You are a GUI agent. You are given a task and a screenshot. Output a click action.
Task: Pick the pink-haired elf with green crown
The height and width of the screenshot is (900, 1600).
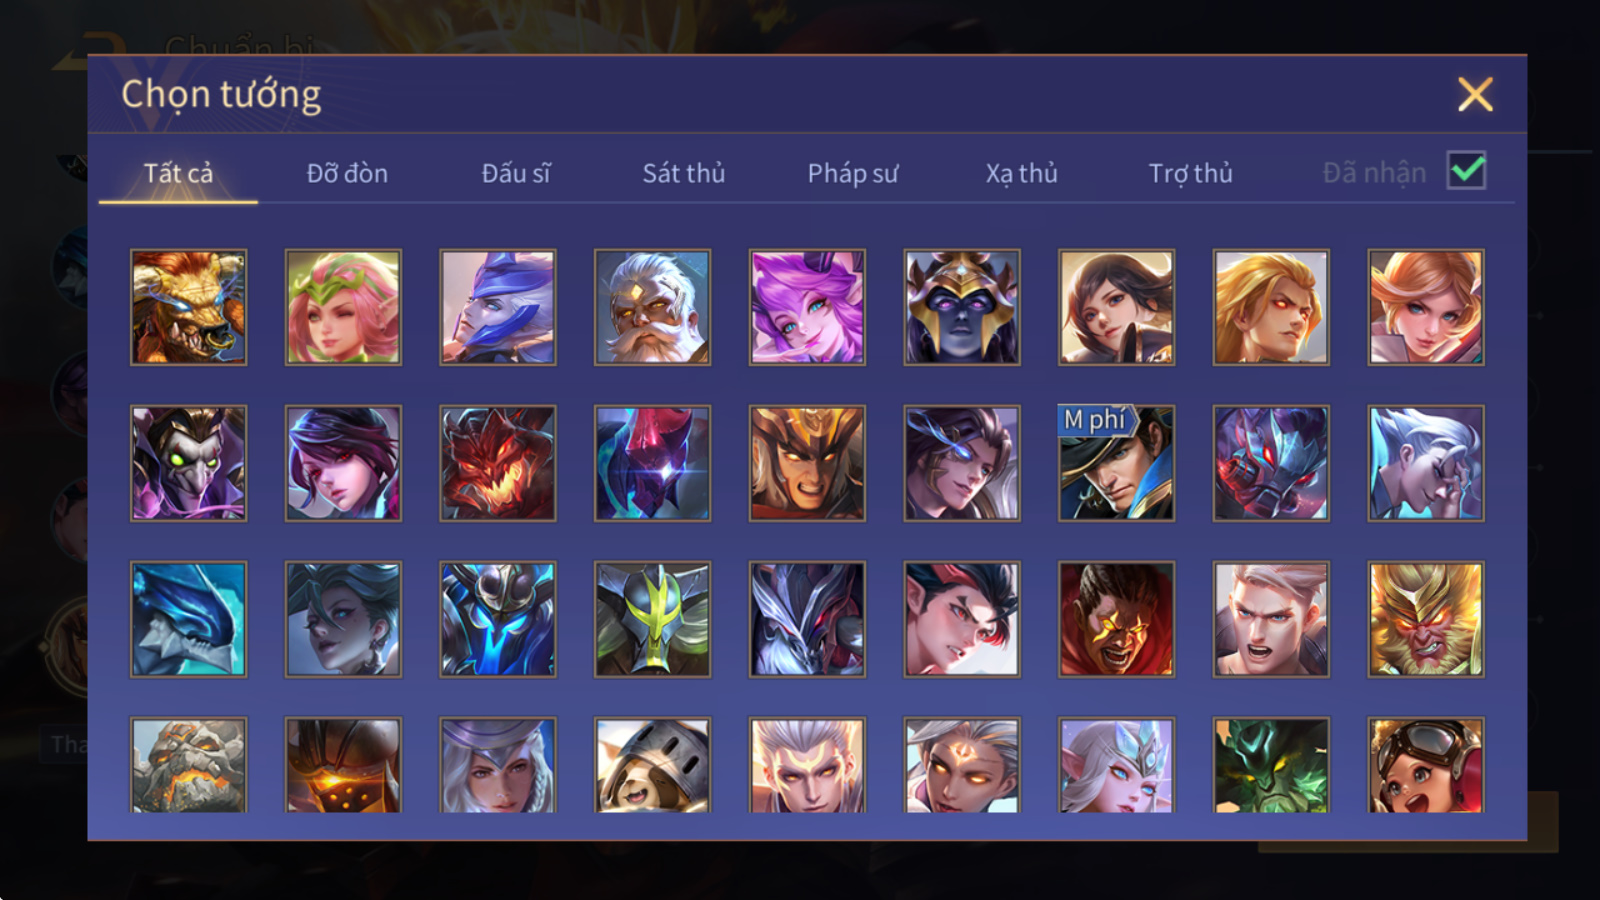click(x=343, y=307)
